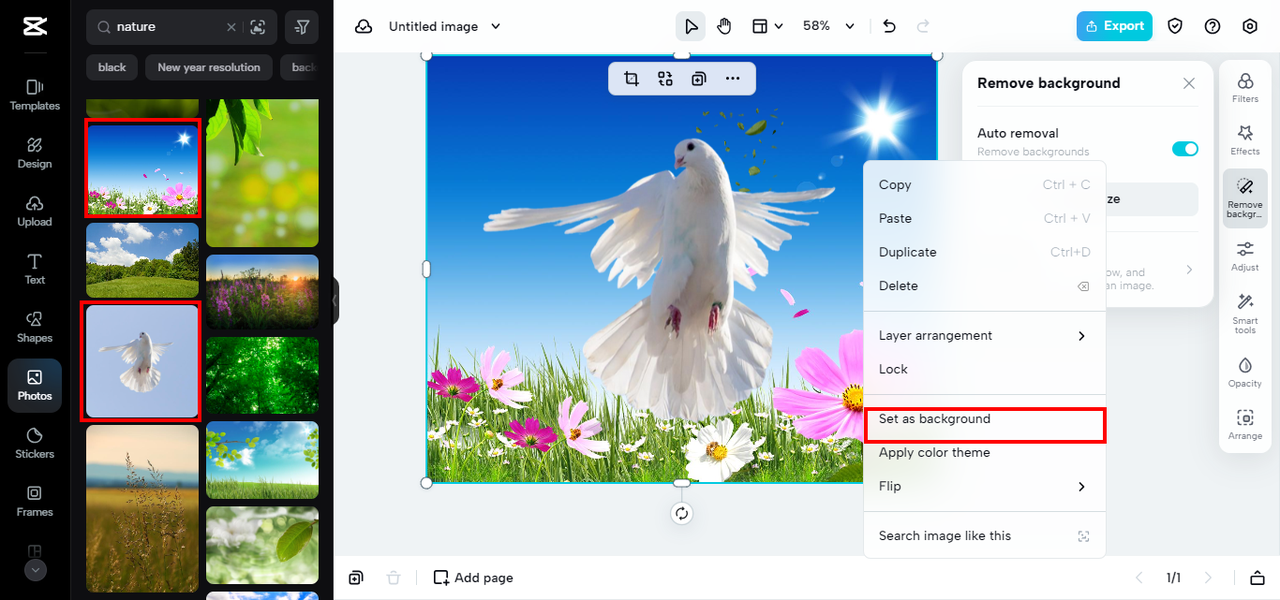Choose the Hand pan tool
Viewport: 1280px width, 600px height.
pyautogui.click(x=724, y=27)
